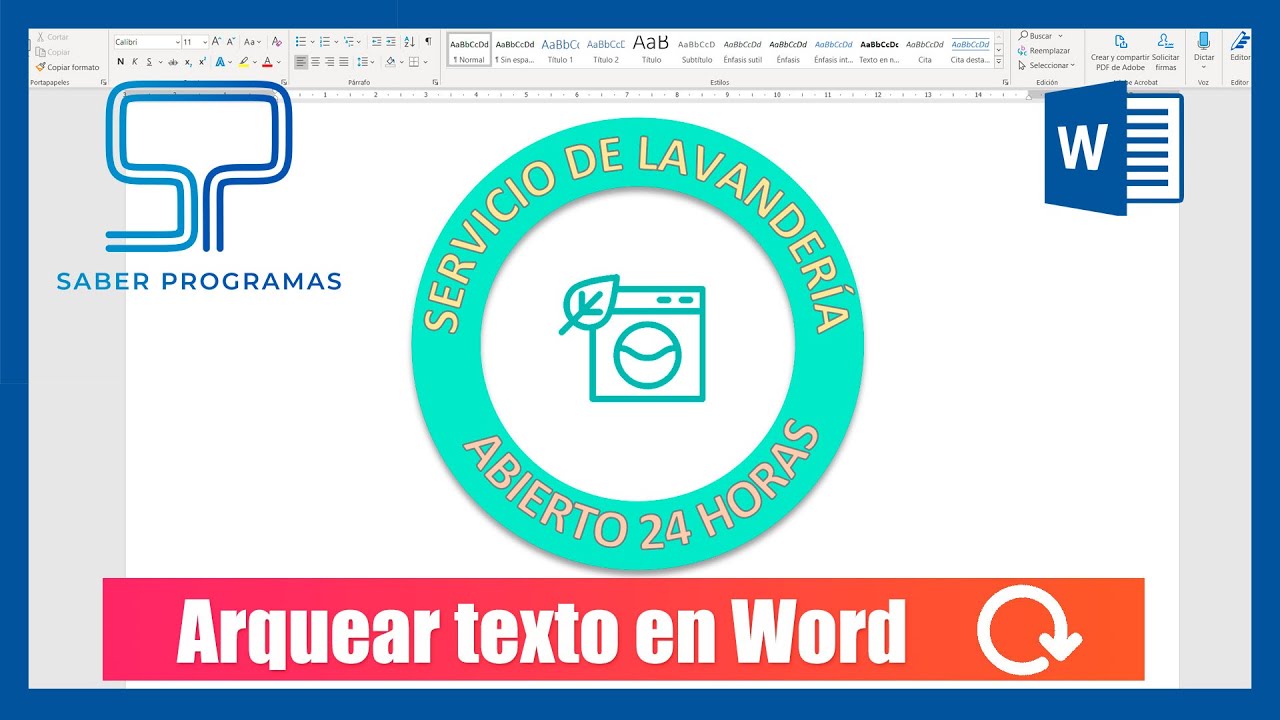The height and width of the screenshot is (720, 1280).
Task: Toggle italic (K) formatting
Action: click(135, 62)
